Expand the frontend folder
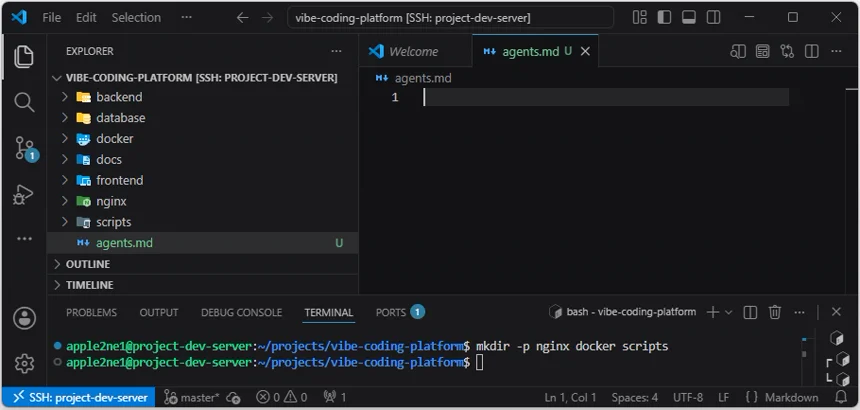 point(203,180)
